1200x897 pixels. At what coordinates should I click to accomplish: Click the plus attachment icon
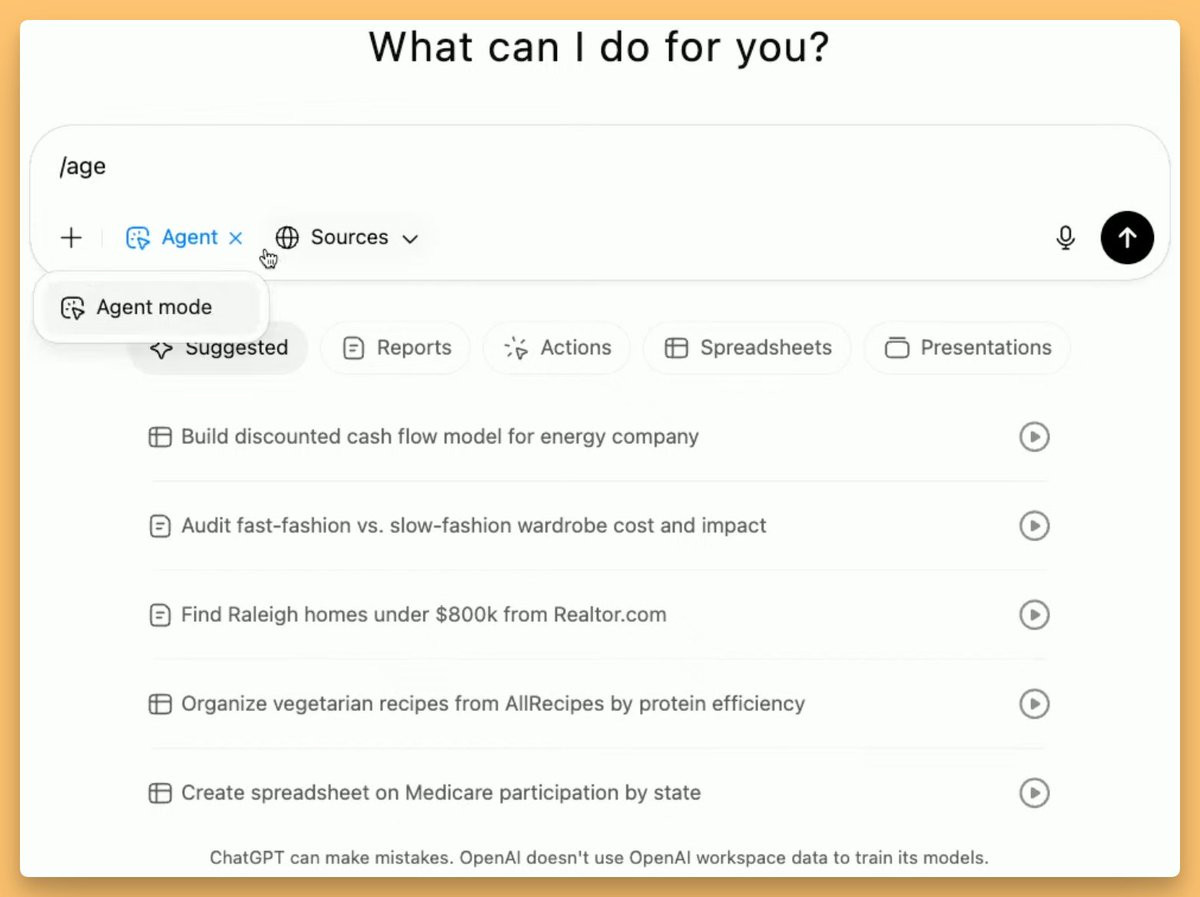click(x=71, y=238)
